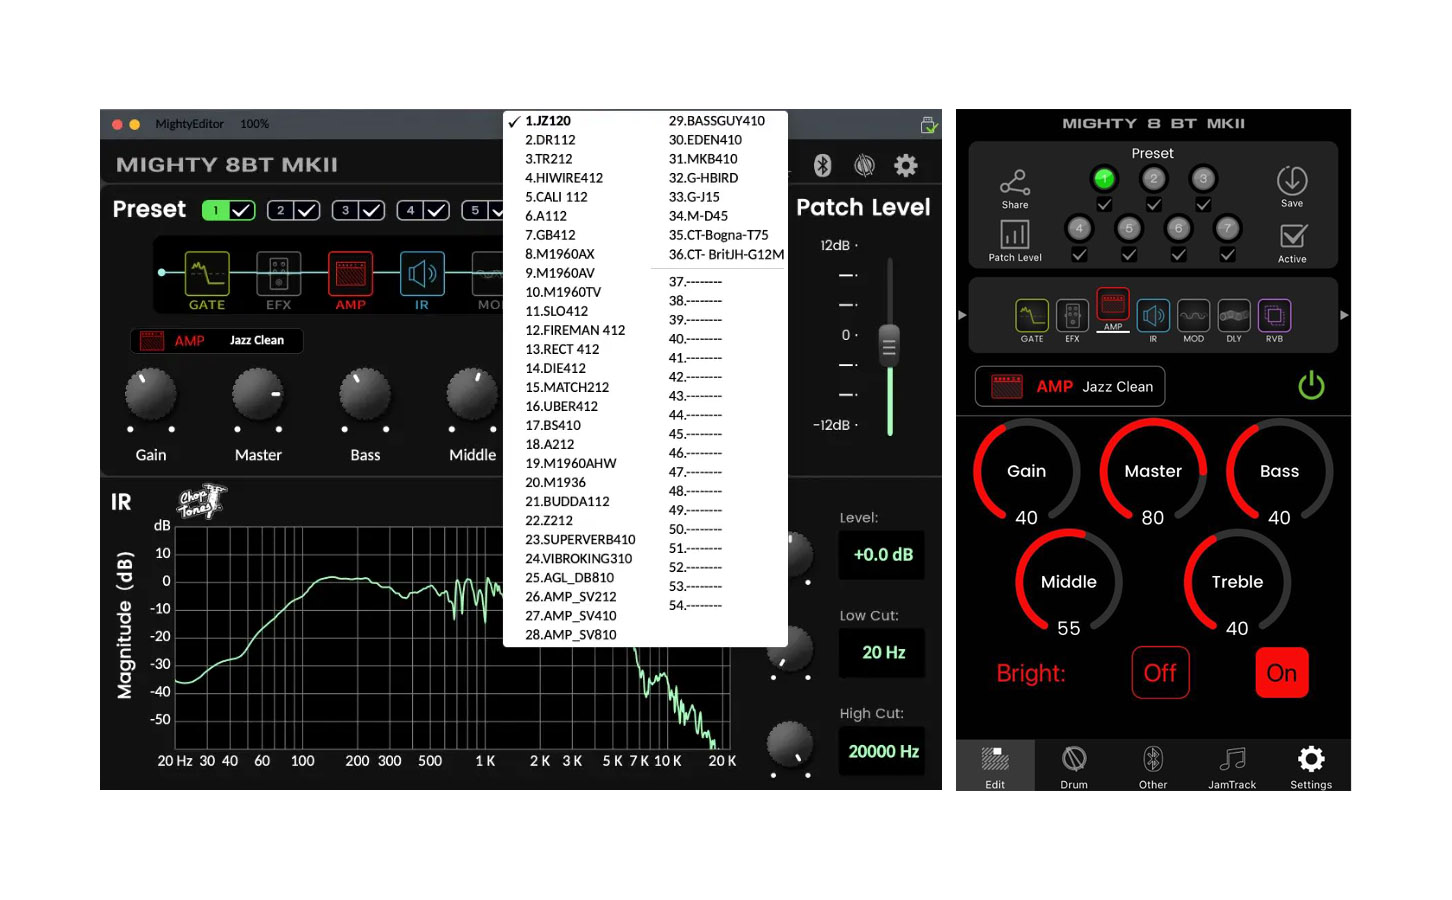Choose 13.RECT 412 from the IR list

[x=562, y=349]
